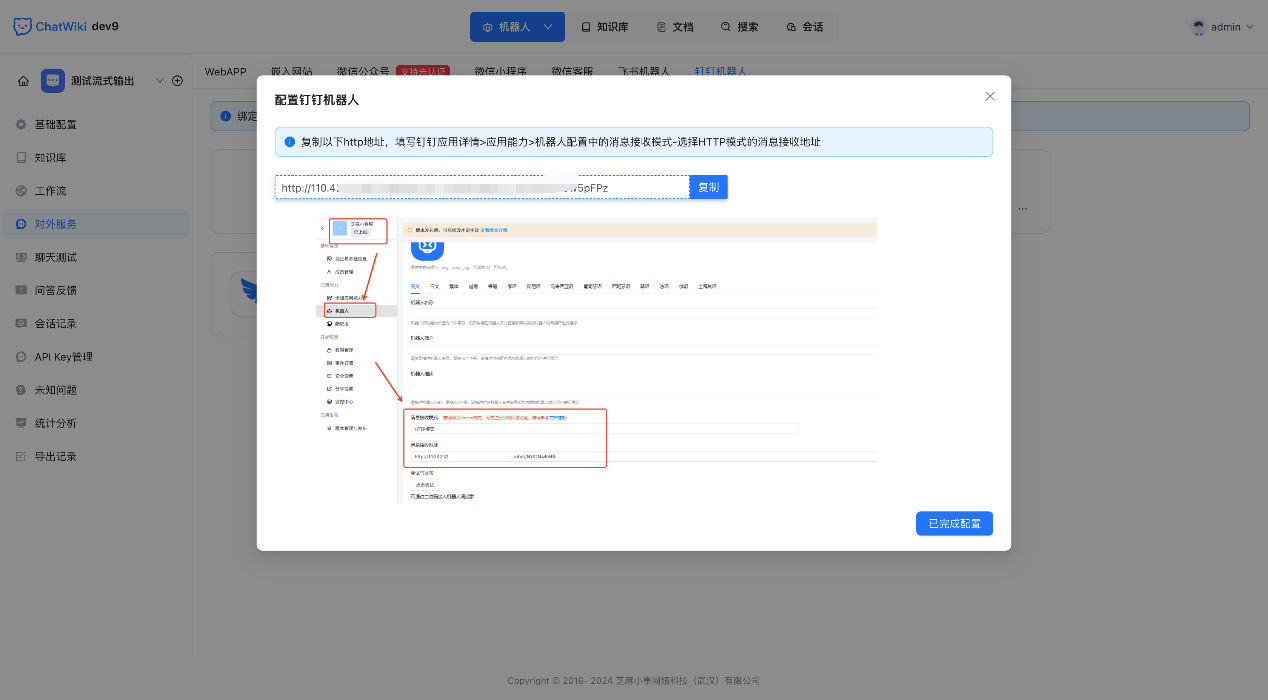
Task: Open 搜索 in the top navigation
Action: [740, 27]
